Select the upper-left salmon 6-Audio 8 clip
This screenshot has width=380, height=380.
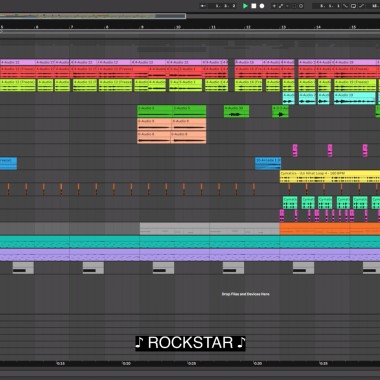154,124
